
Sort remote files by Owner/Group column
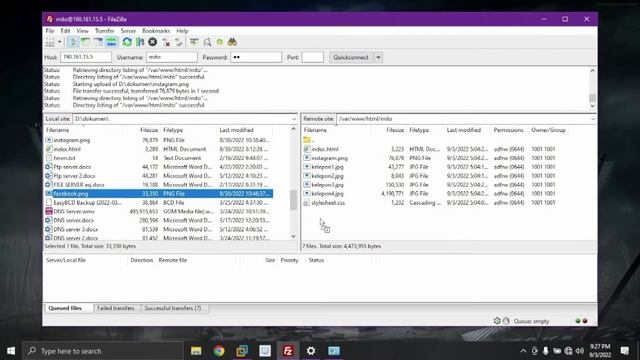(x=548, y=130)
